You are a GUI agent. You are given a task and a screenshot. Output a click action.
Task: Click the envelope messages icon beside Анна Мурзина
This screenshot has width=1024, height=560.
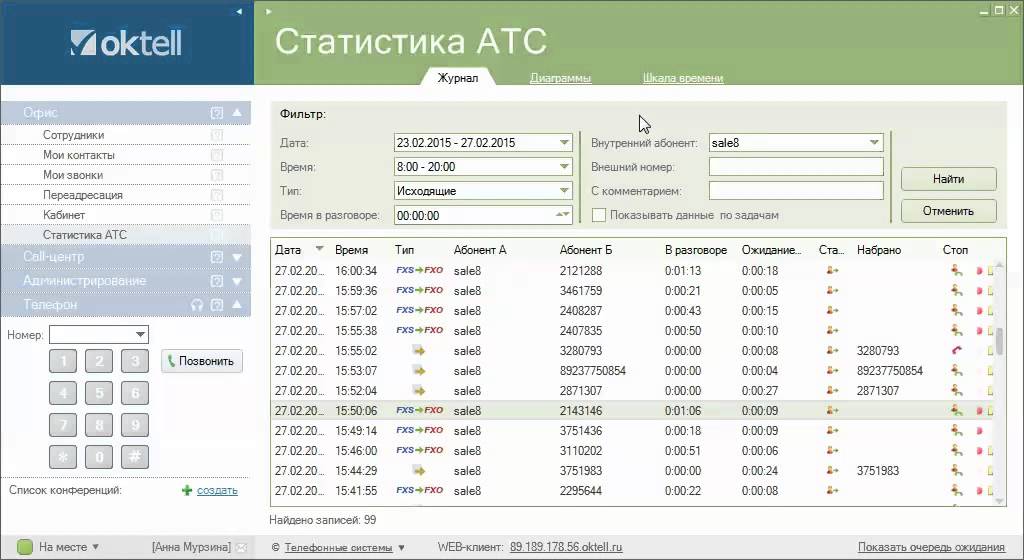(241, 548)
